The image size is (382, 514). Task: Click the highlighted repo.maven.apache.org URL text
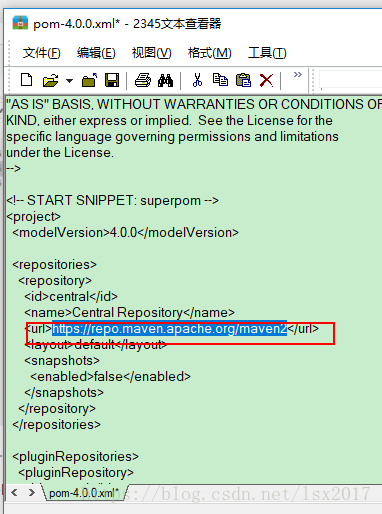170,329
